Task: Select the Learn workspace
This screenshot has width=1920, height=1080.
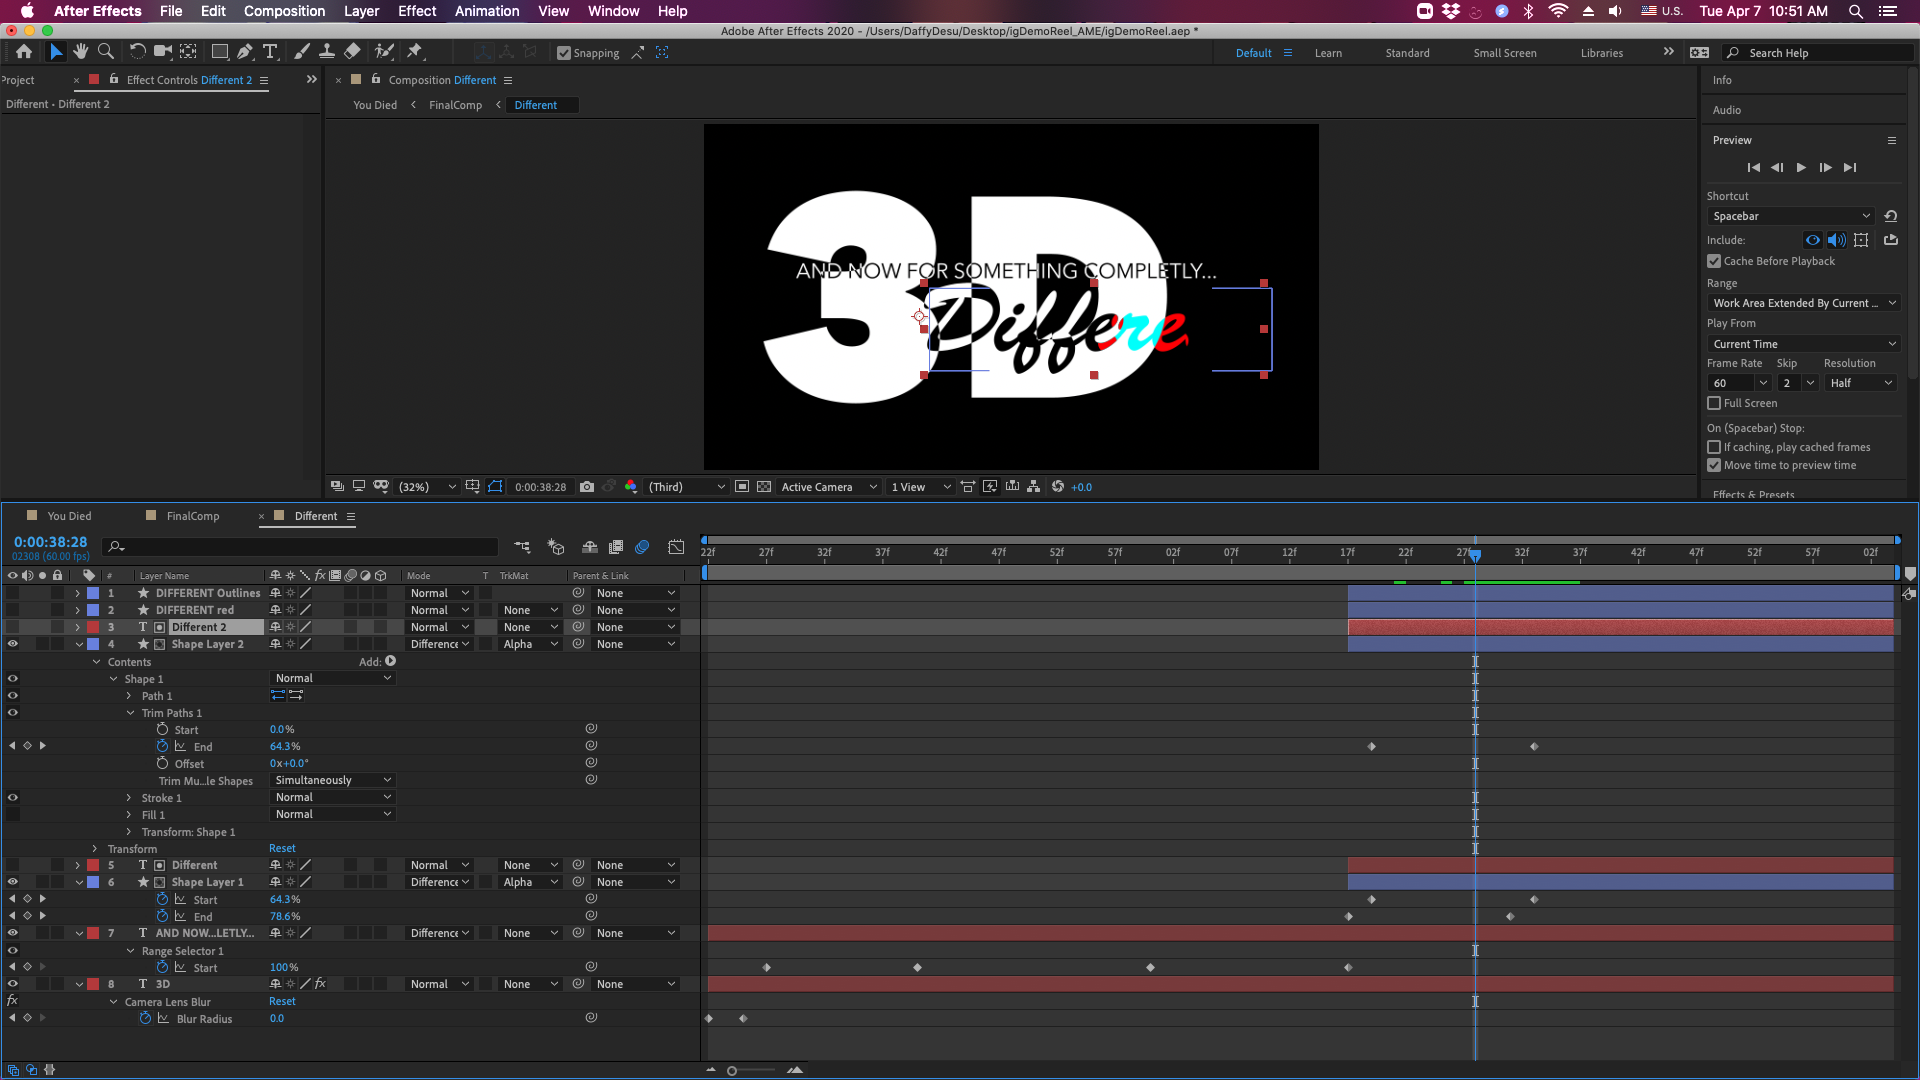Action: tap(1328, 53)
